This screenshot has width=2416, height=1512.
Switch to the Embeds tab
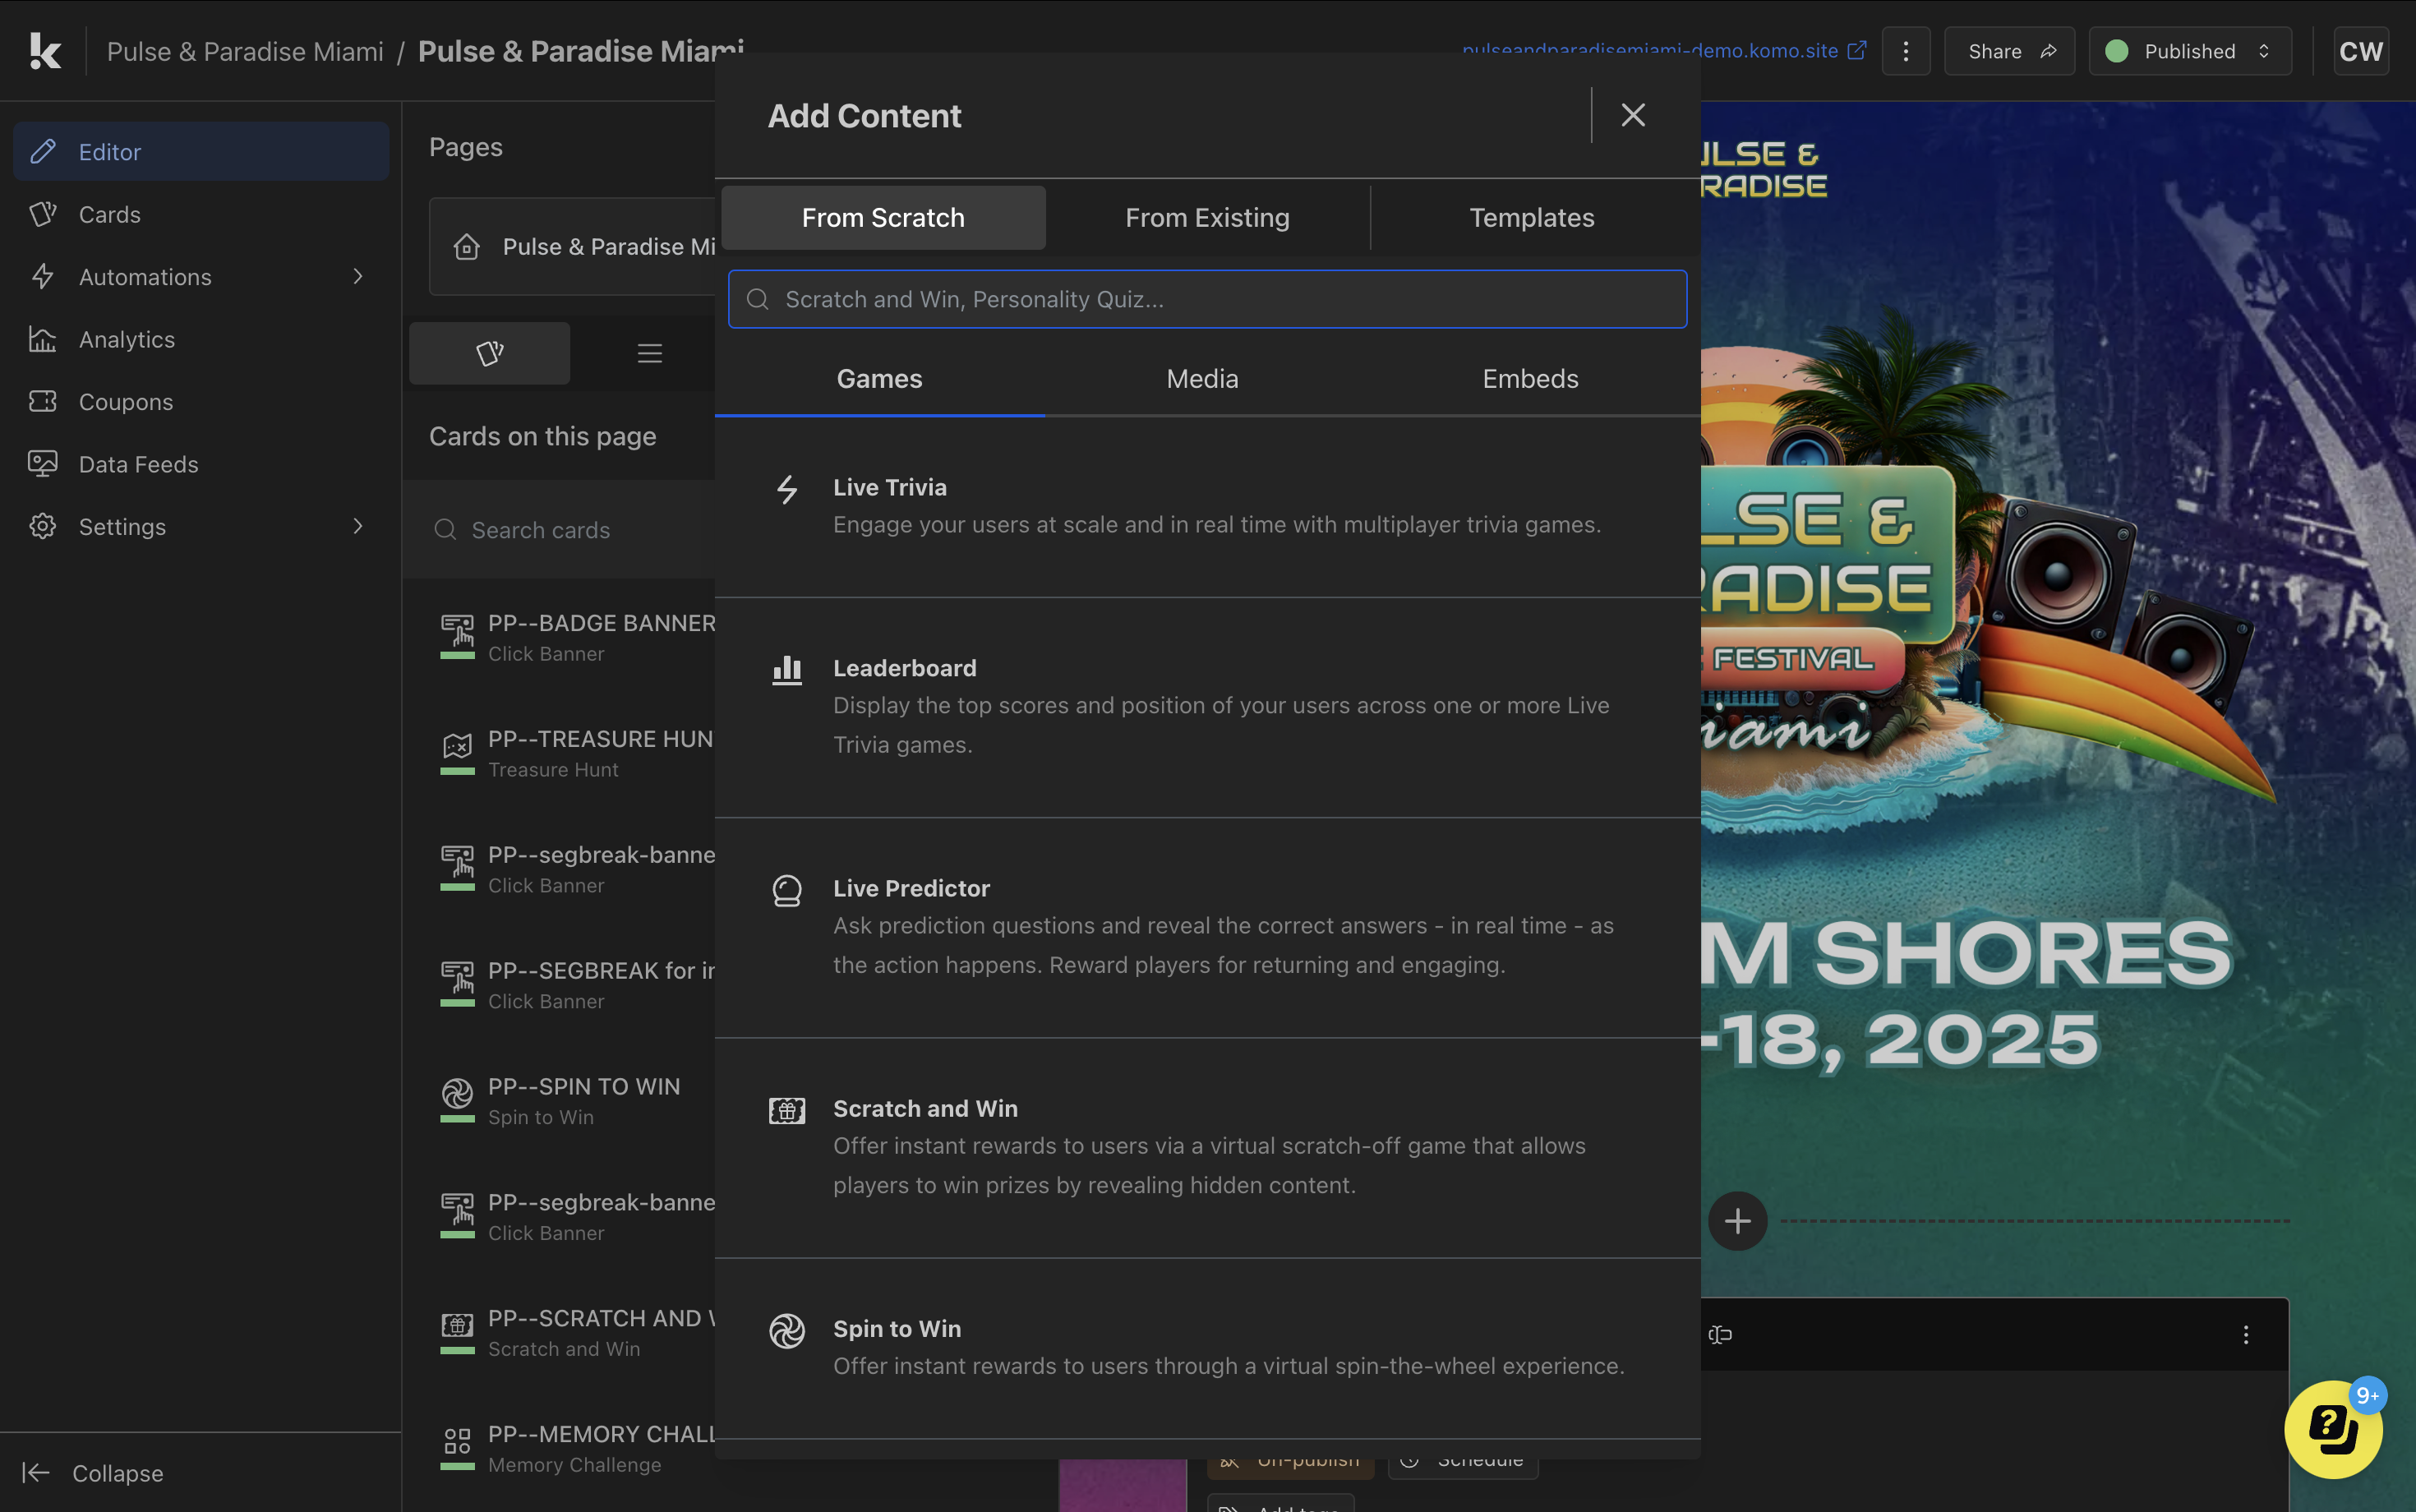pyautogui.click(x=1530, y=379)
